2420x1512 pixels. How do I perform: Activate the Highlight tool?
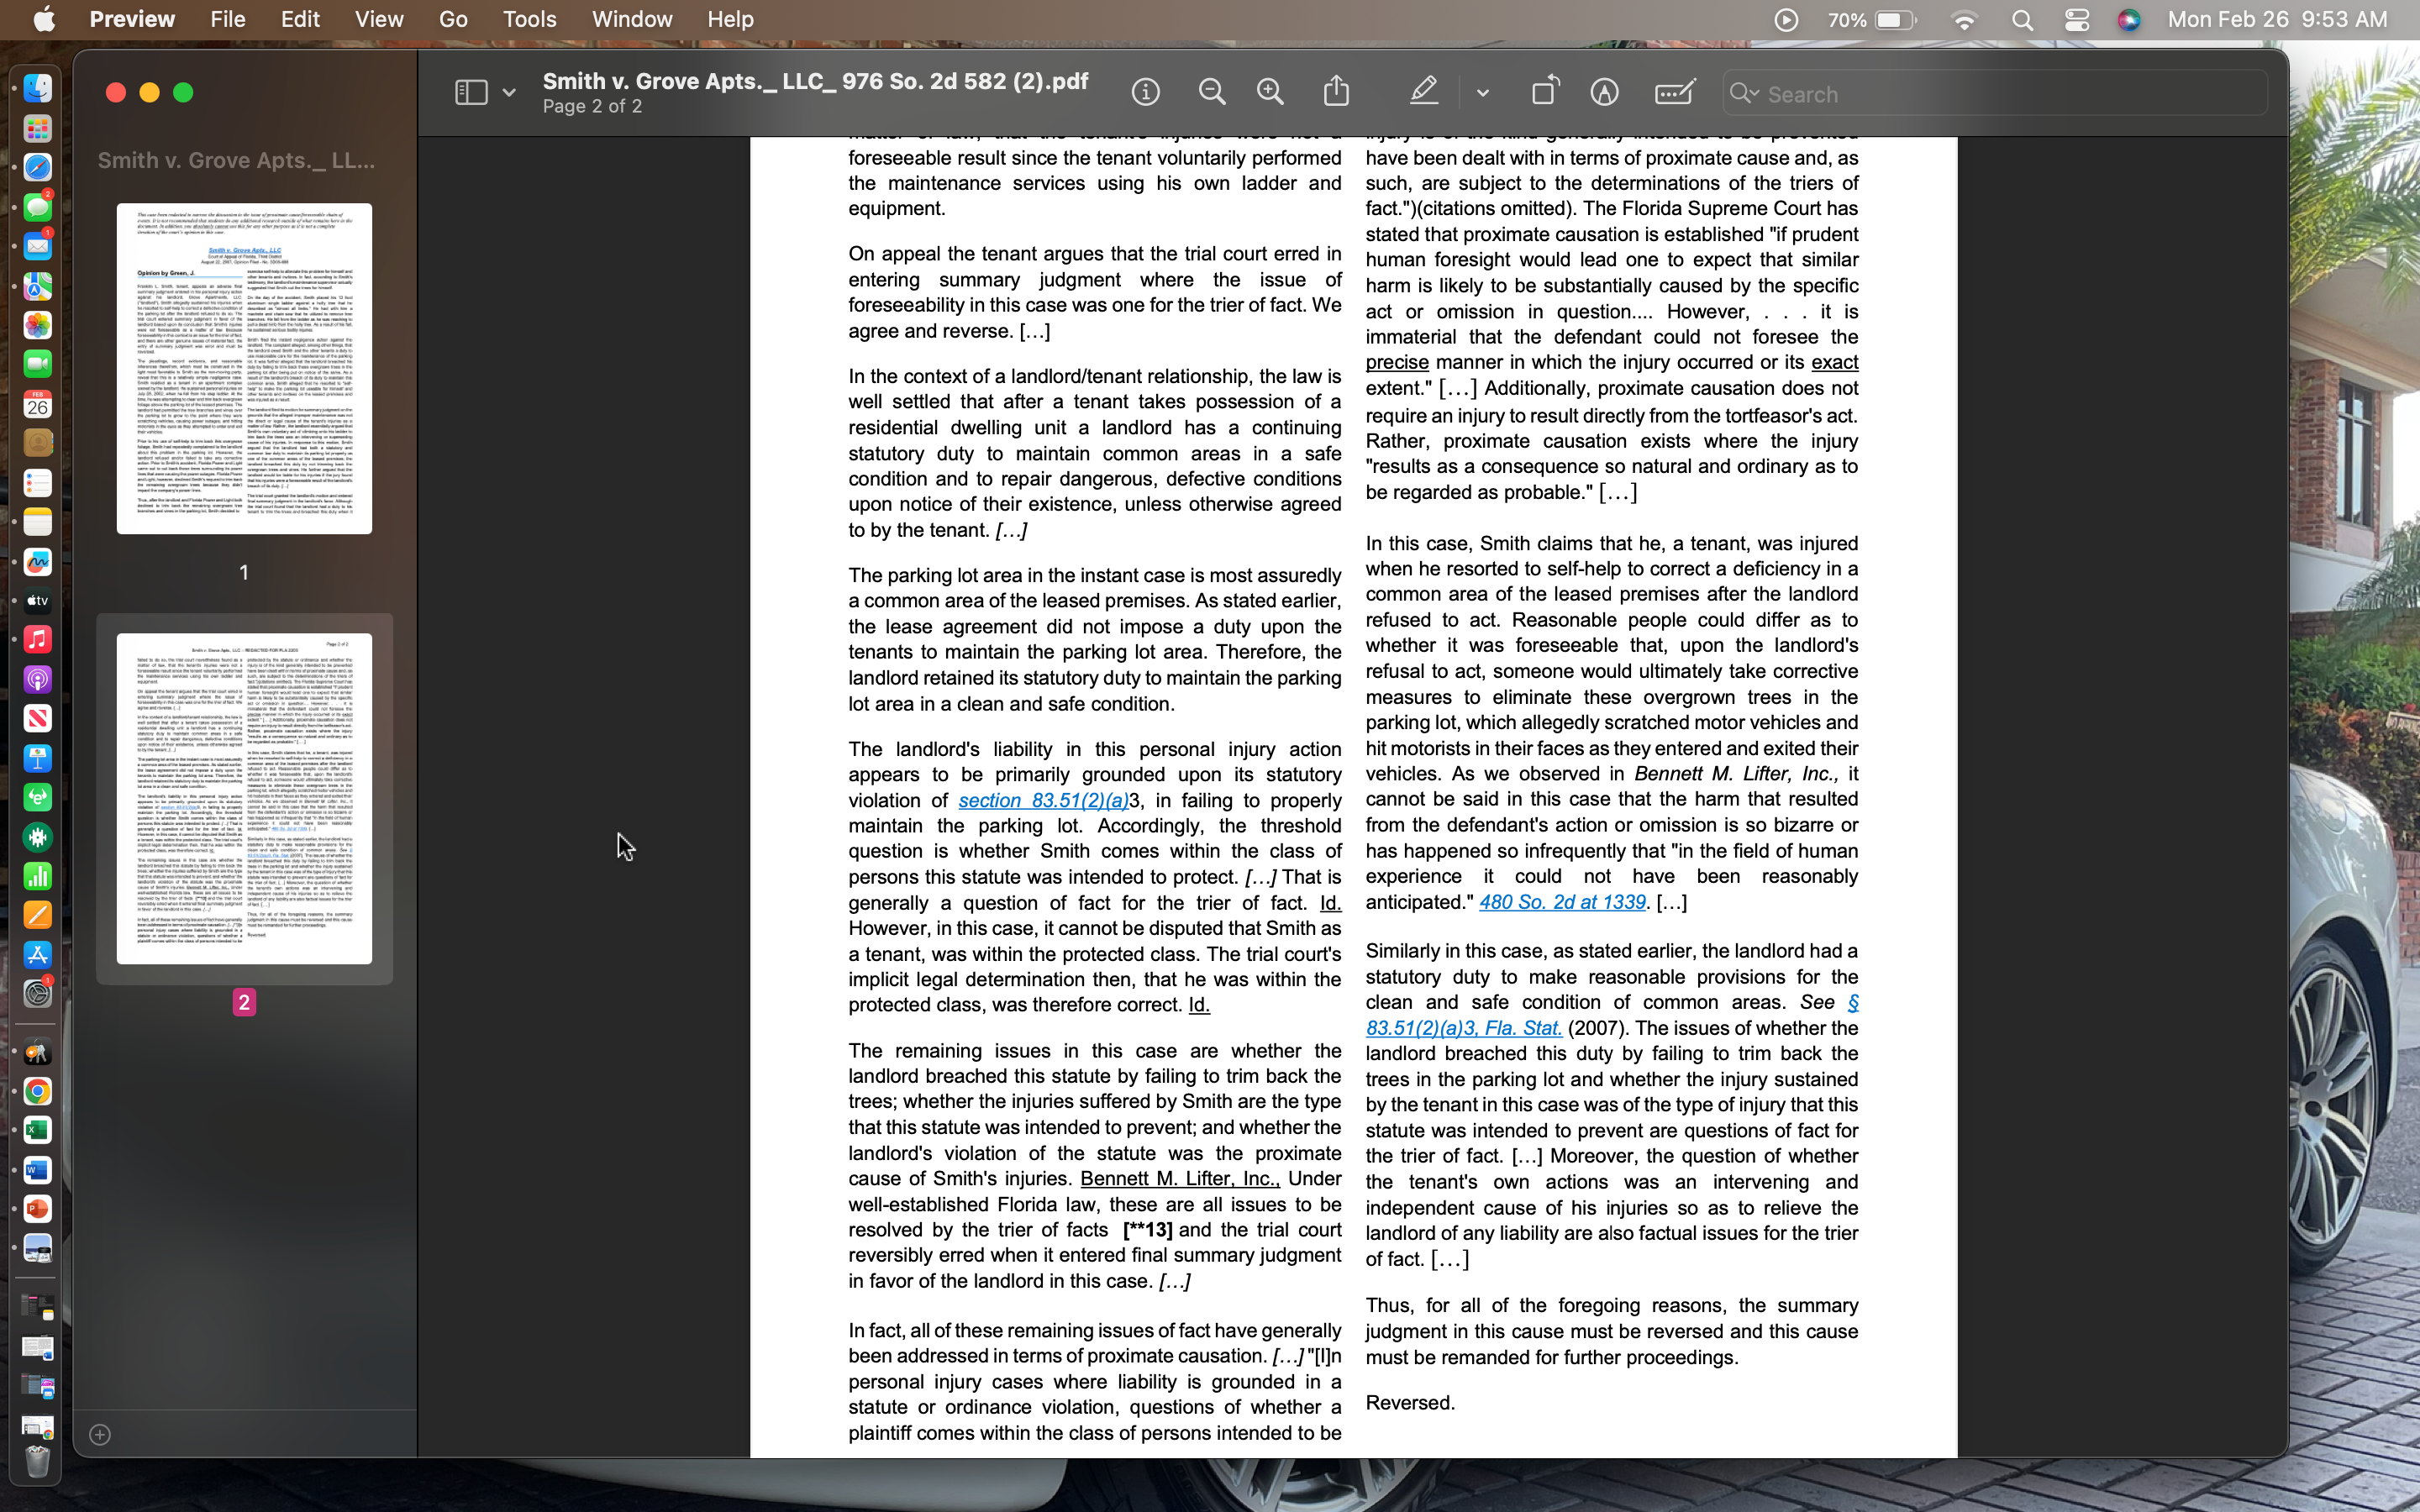click(1424, 91)
